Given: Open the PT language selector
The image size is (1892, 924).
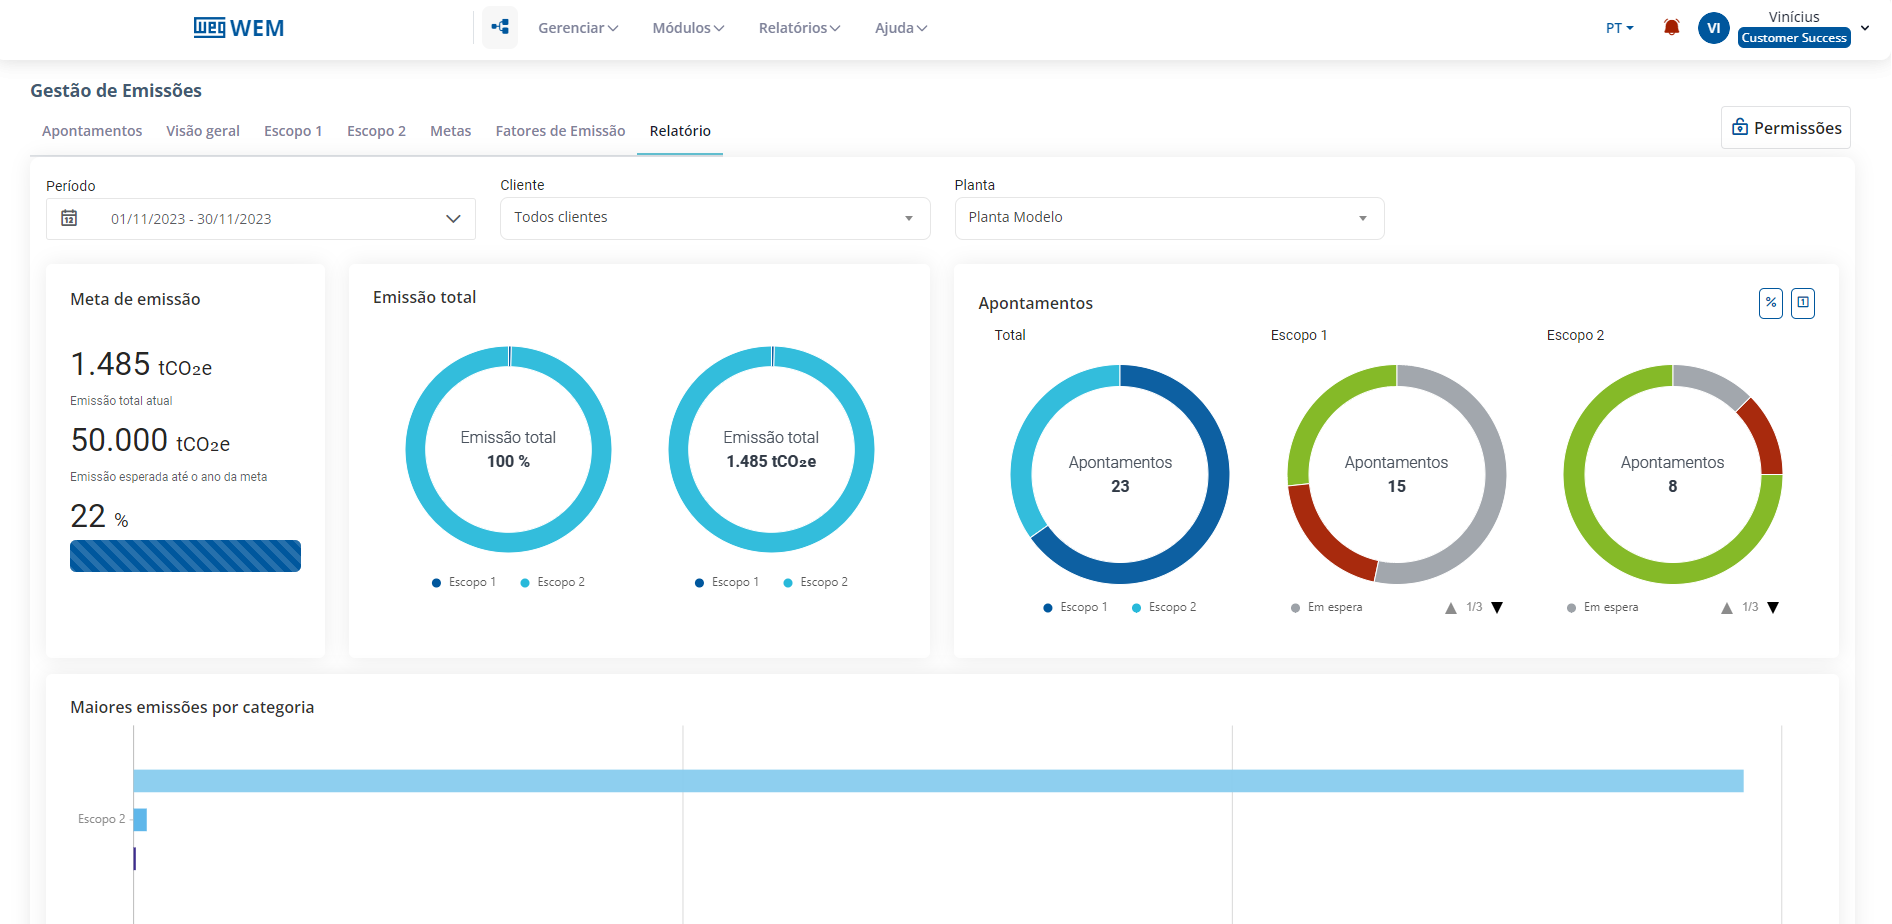Looking at the screenshot, I should [1619, 28].
